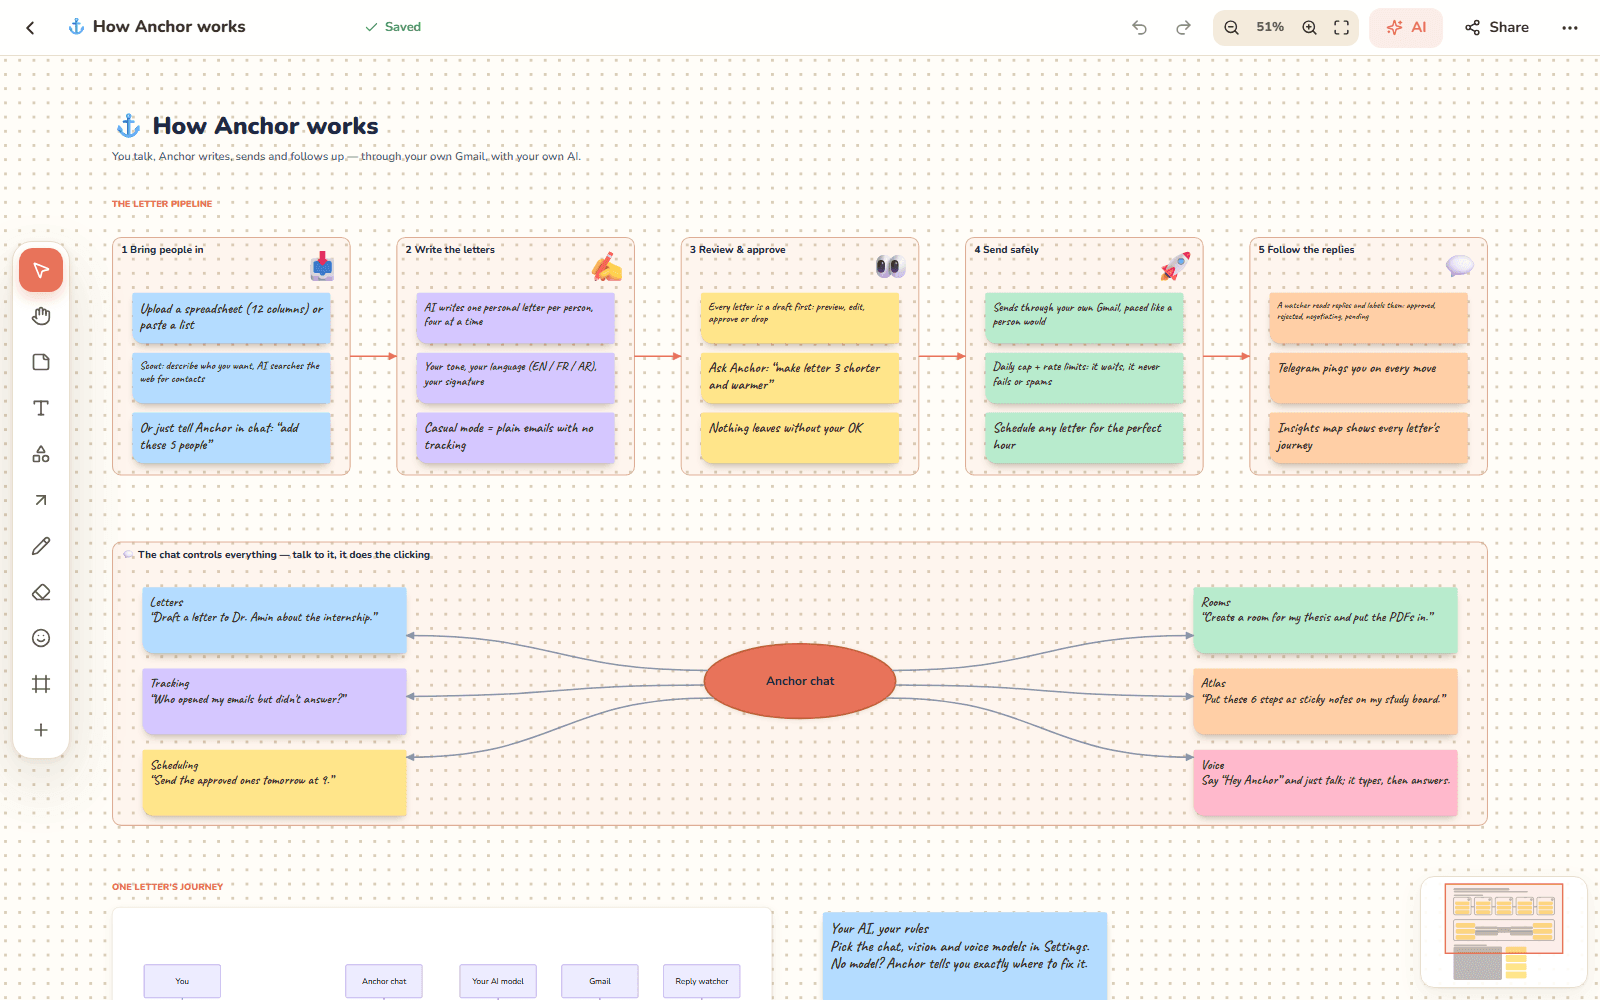This screenshot has width=1600, height=1000.
Task: Select the 'Telegram pings you' note
Action: click(x=1369, y=377)
